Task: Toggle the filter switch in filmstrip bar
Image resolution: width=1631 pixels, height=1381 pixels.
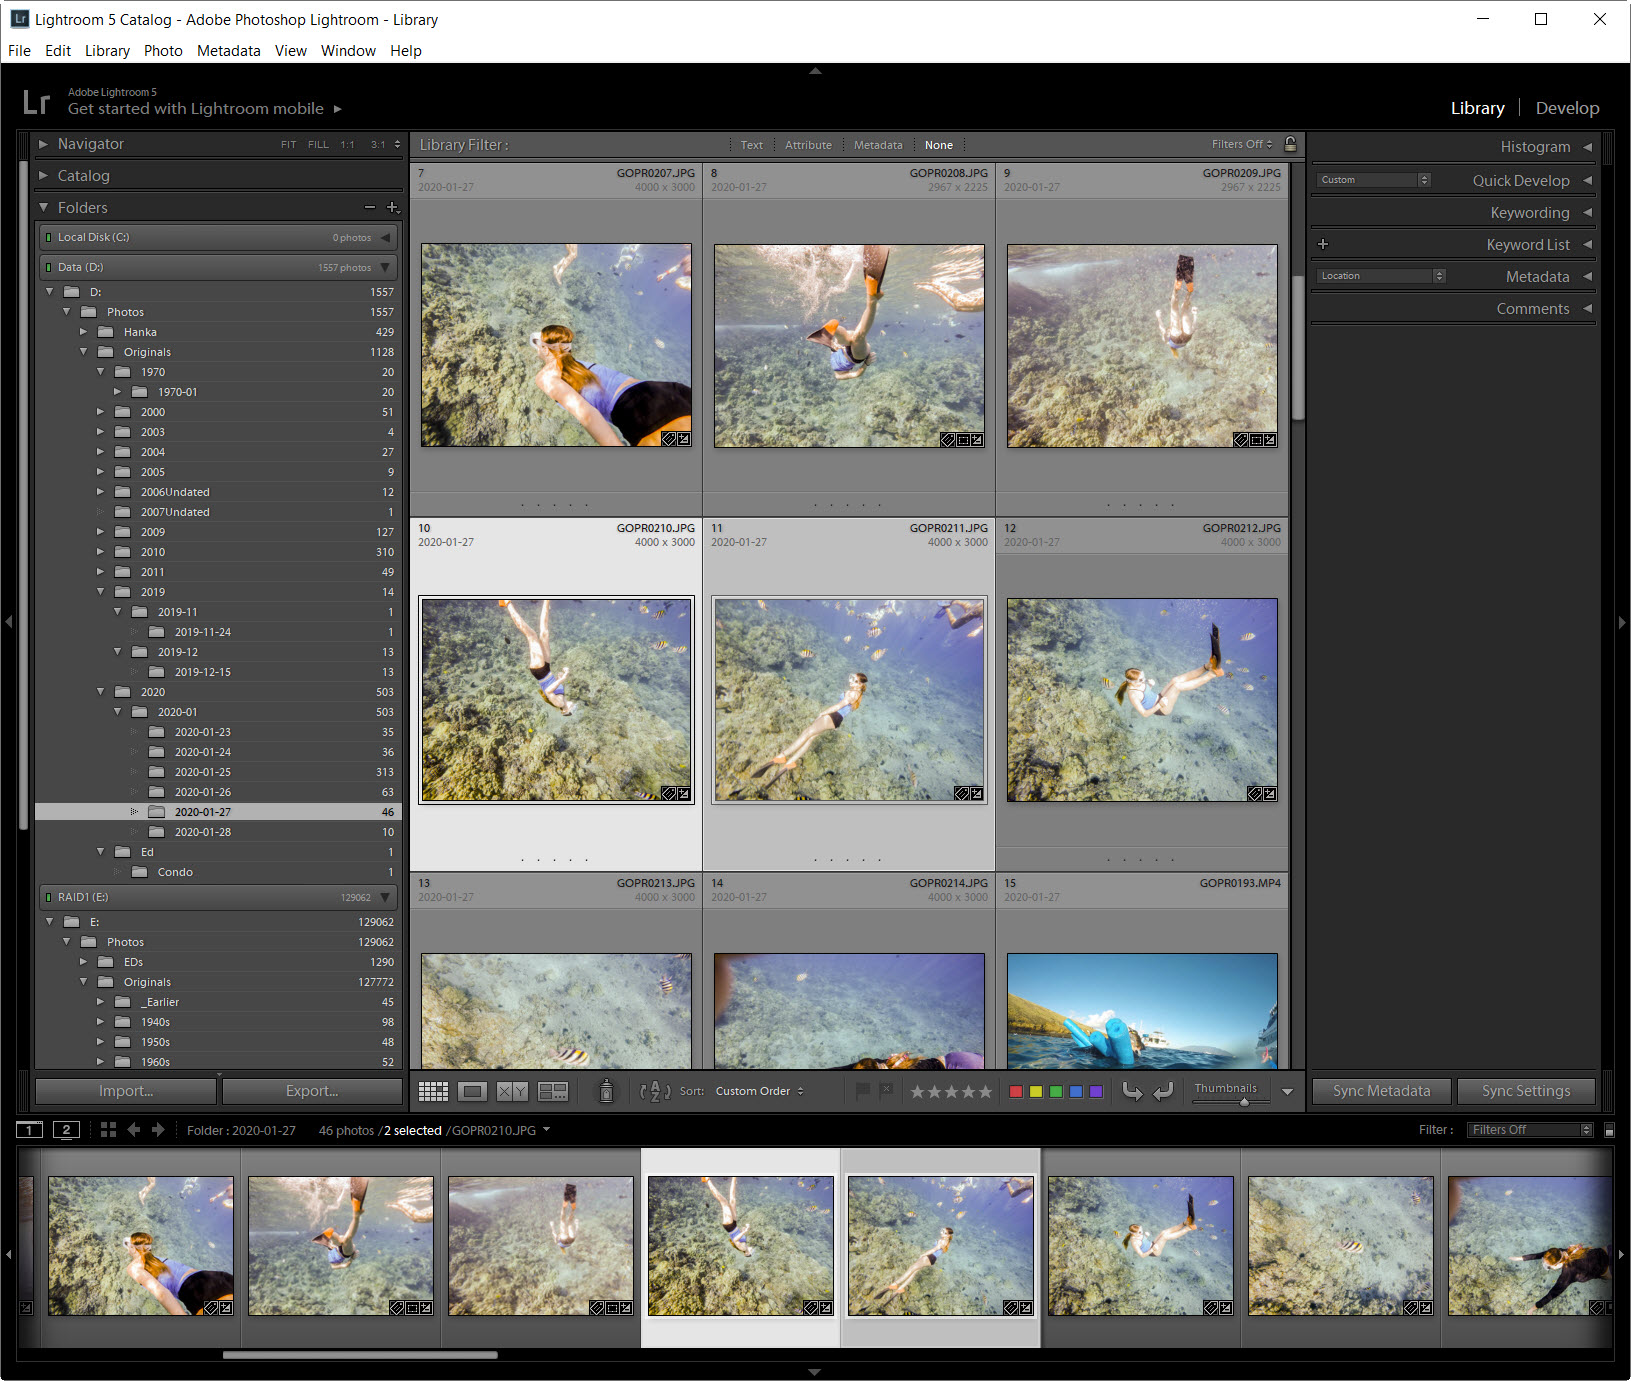Action: (x=1609, y=1130)
